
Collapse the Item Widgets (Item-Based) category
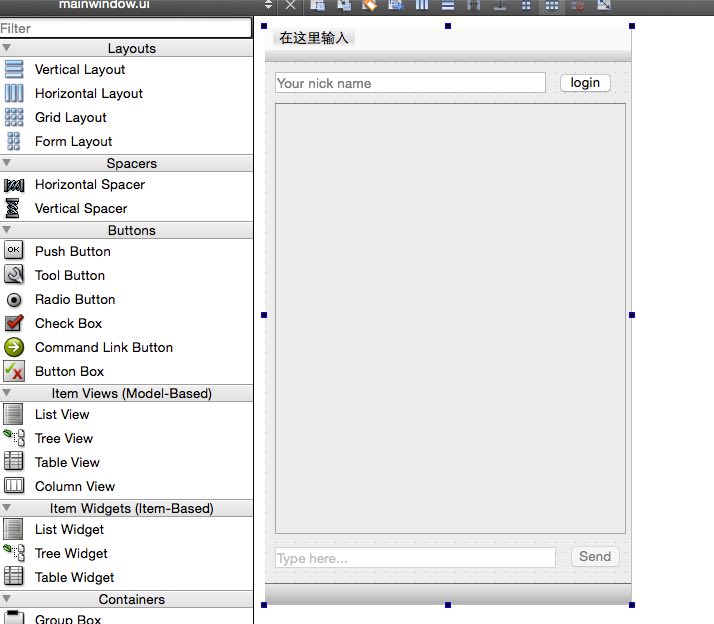click(6, 507)
